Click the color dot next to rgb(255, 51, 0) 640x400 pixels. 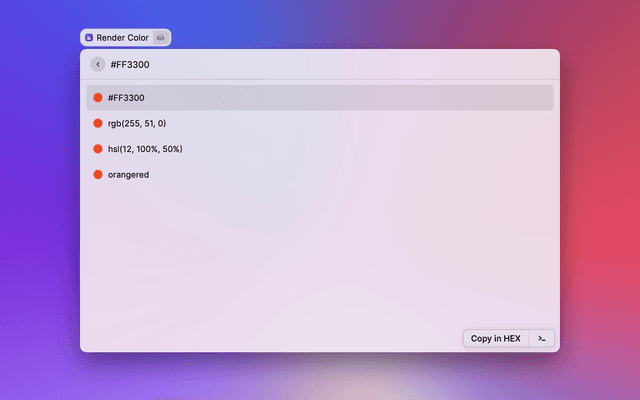[x=98, y=123]
